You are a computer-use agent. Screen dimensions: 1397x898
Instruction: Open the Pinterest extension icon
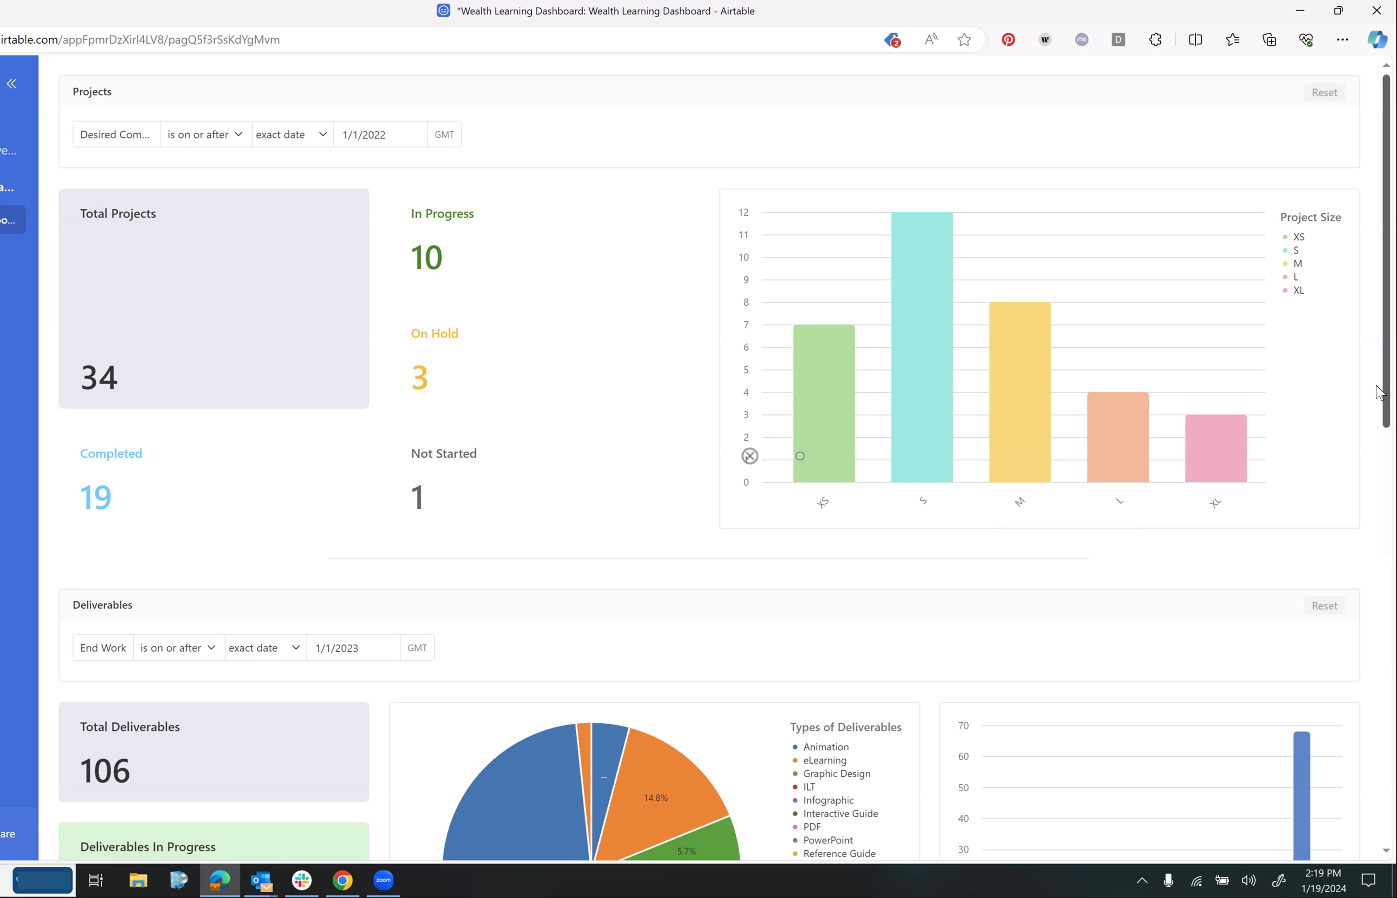1008,40
